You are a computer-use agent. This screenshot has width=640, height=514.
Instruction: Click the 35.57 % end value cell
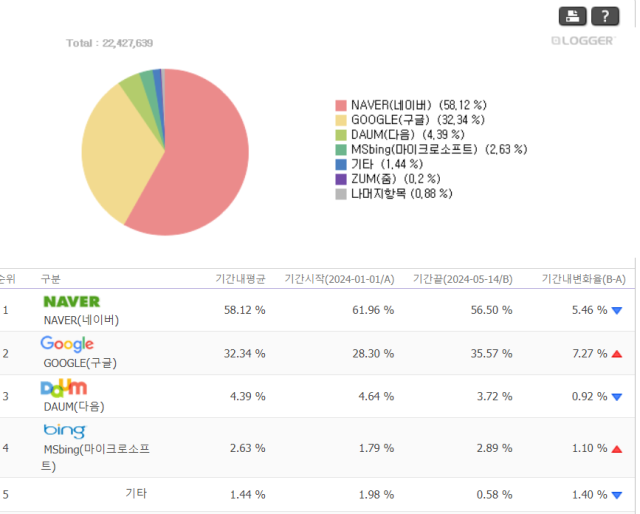[x=491, y=354]
